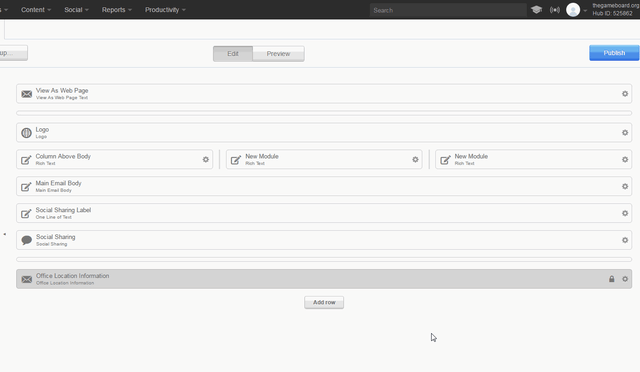Screen dimensions: 640x372
Task: Expand the Content menu
Action: [x=36, y=10]
